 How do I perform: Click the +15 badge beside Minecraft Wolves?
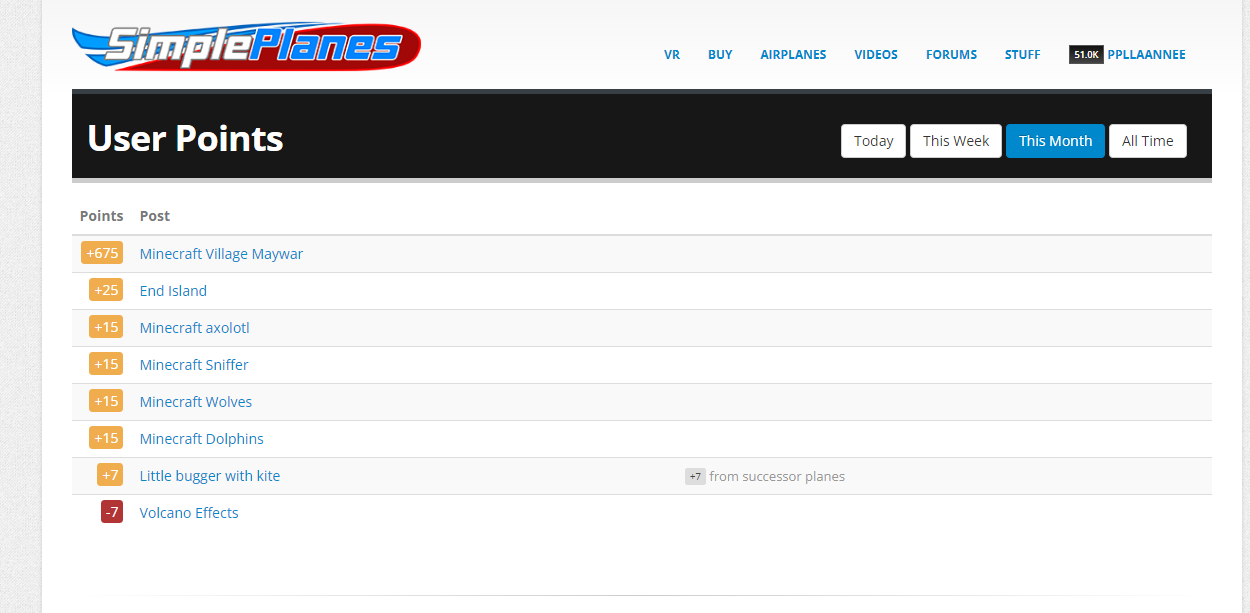tap(106, 402)
